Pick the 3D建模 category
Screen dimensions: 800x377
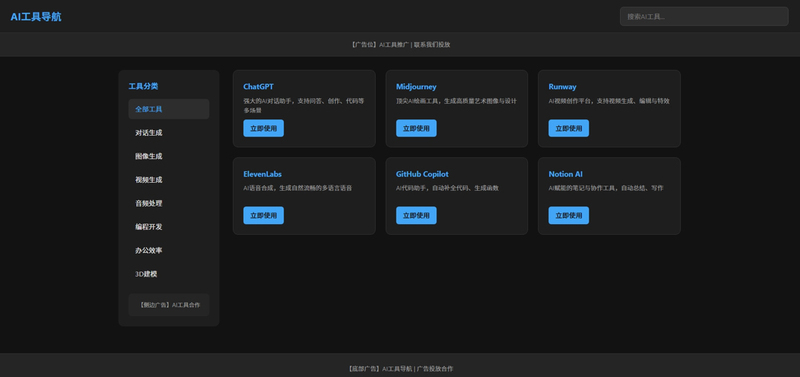tap(169, 274)
